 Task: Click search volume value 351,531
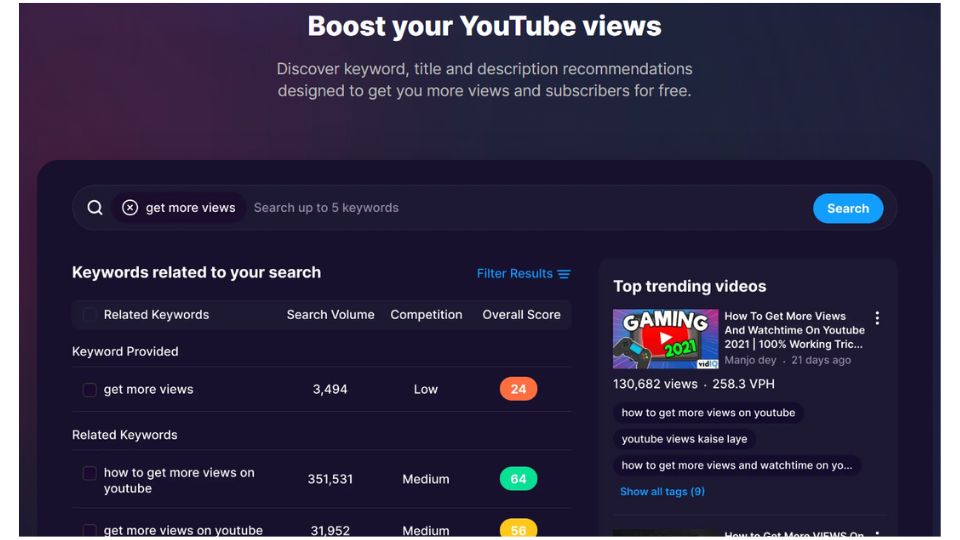click(330, 479)
